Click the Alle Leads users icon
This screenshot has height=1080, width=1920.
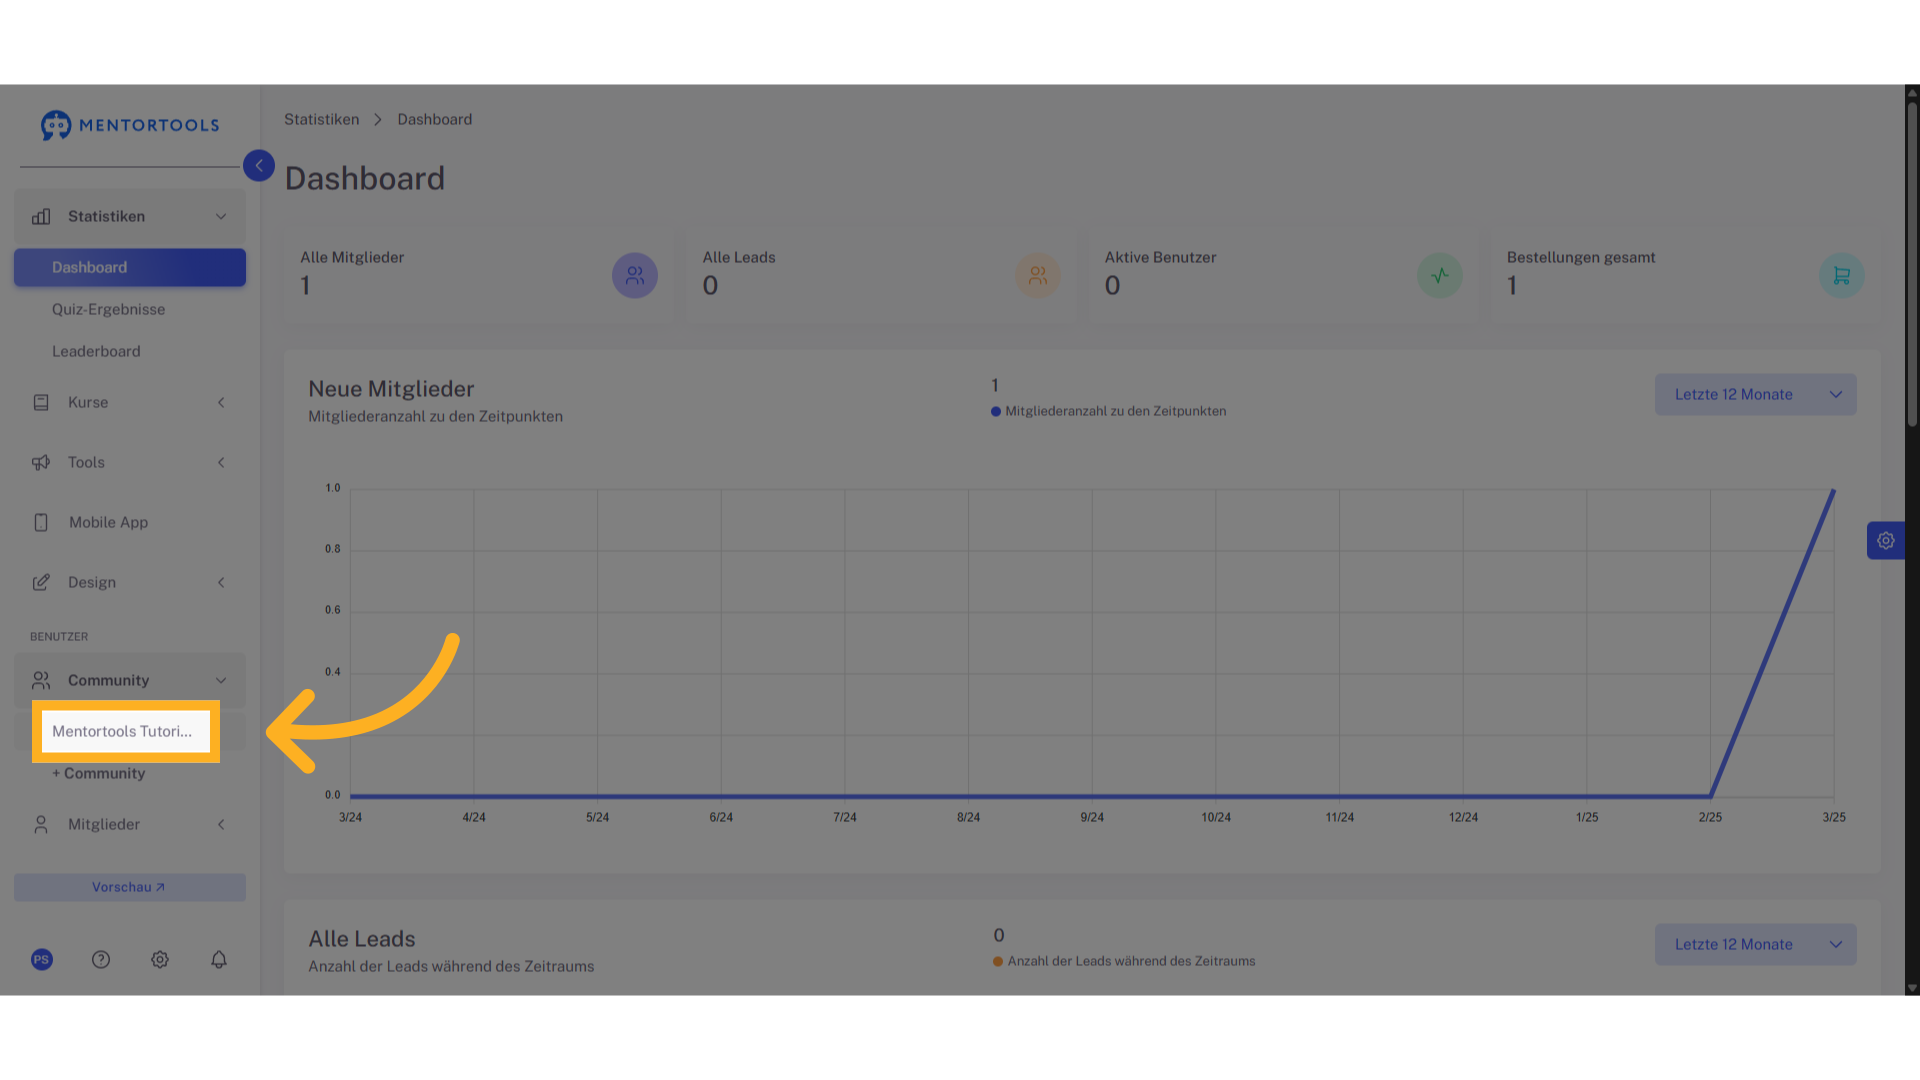(x=1038, y=276)
